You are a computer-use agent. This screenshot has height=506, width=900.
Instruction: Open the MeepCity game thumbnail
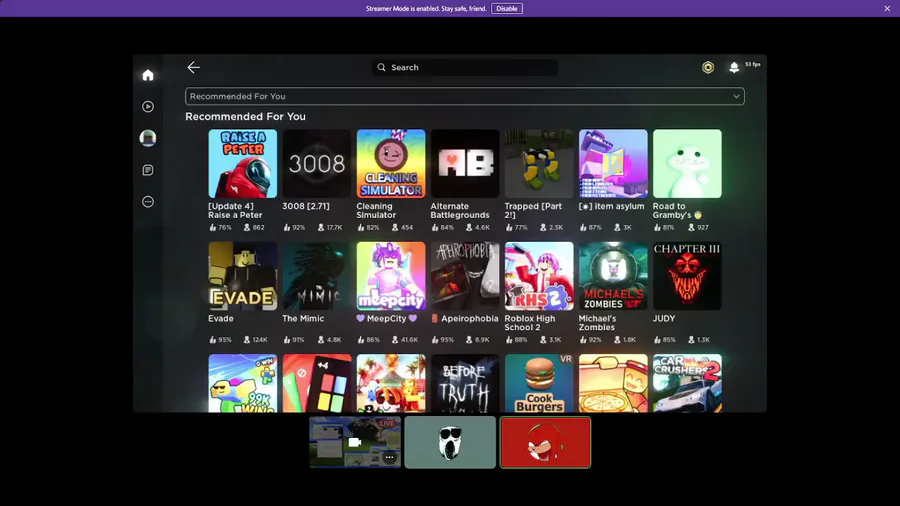pyautogui.click(x=391, y=276)
